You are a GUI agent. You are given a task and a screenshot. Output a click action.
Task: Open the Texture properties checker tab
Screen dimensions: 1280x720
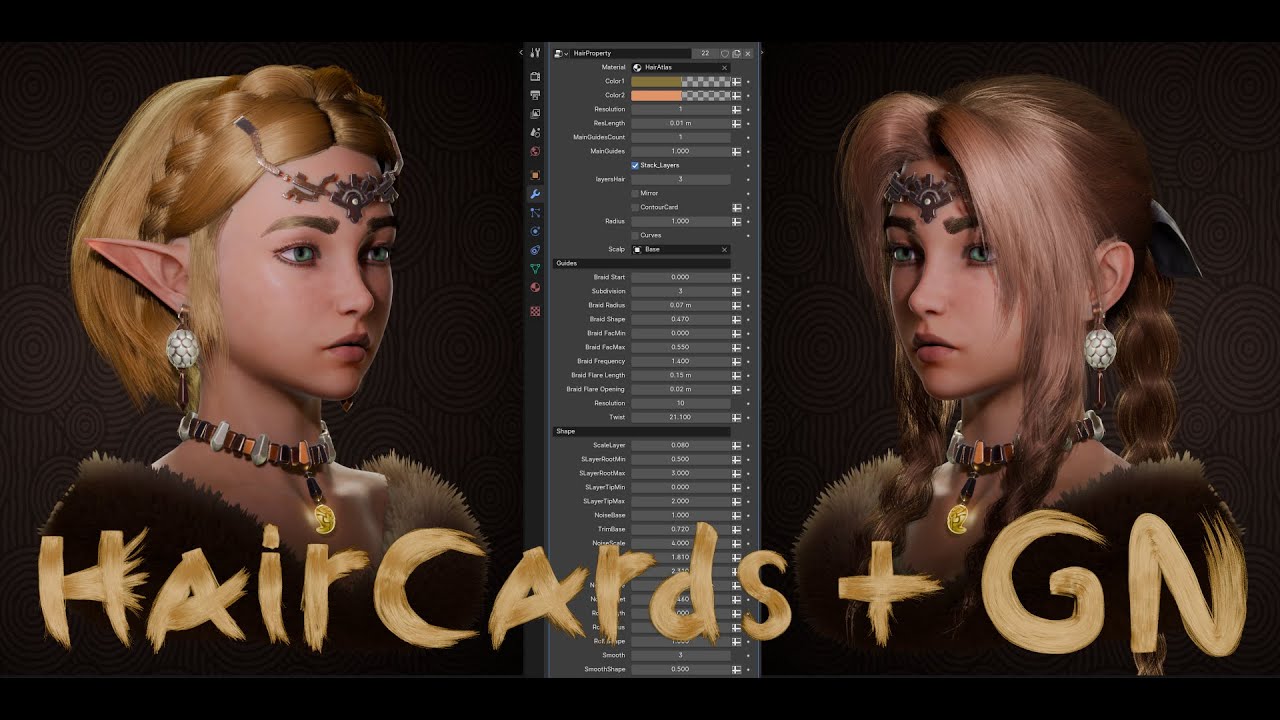tap(535, 311)
